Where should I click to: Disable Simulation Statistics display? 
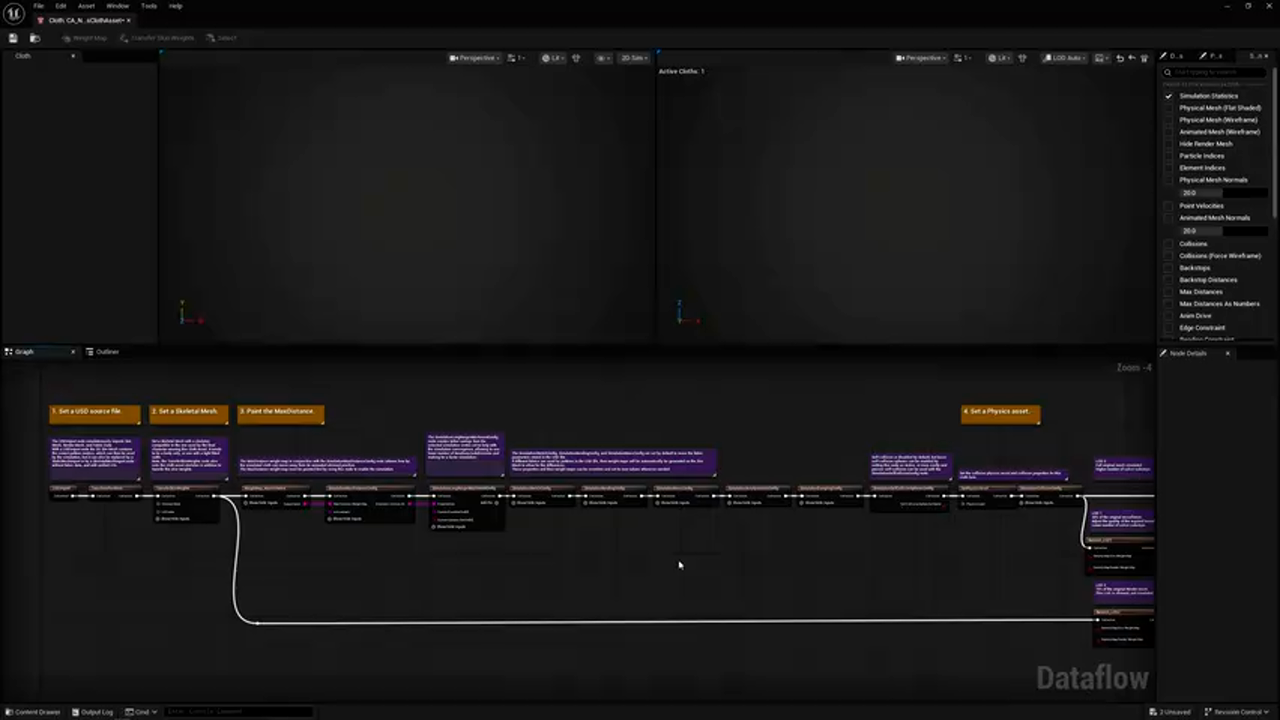click(x=1169, y=95)
